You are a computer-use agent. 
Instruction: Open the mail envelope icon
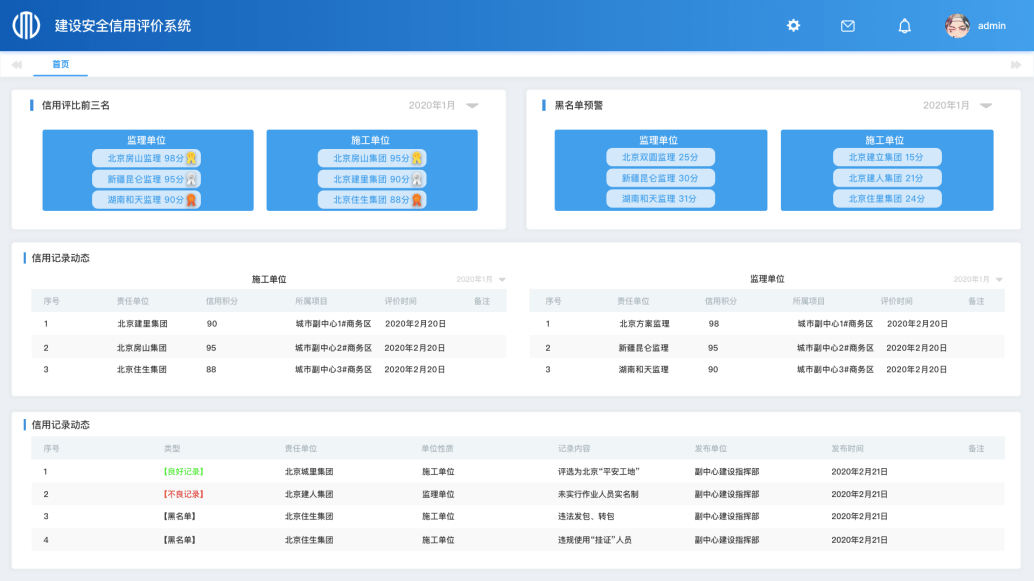pyautogui.click(x=847, y=26)
